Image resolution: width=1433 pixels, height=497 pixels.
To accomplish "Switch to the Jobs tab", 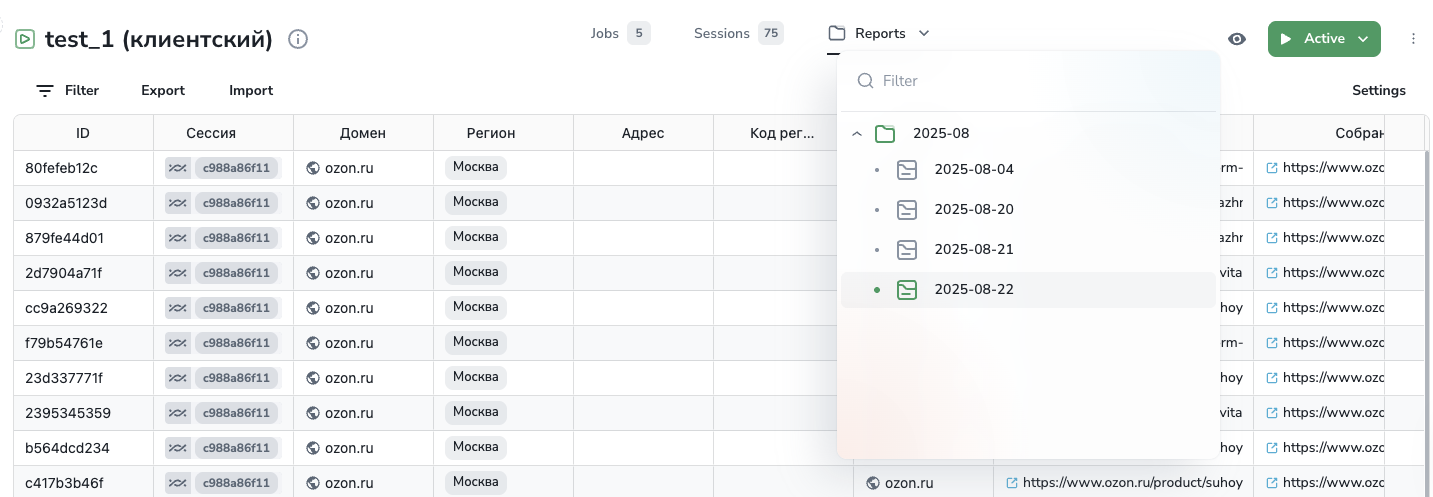I will pyautogui.click(x=605, y=34).
